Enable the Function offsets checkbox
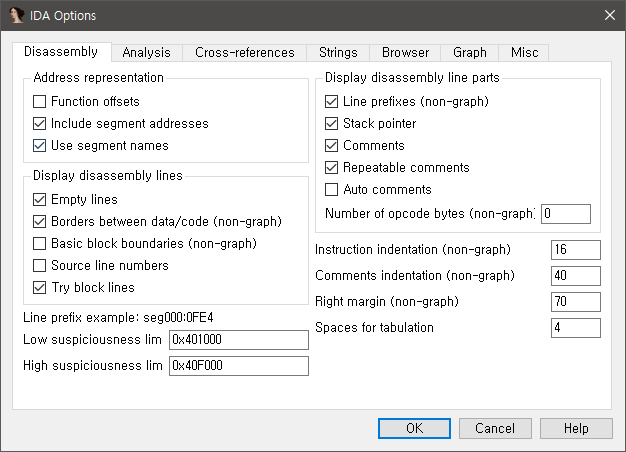 coord(39,102)
